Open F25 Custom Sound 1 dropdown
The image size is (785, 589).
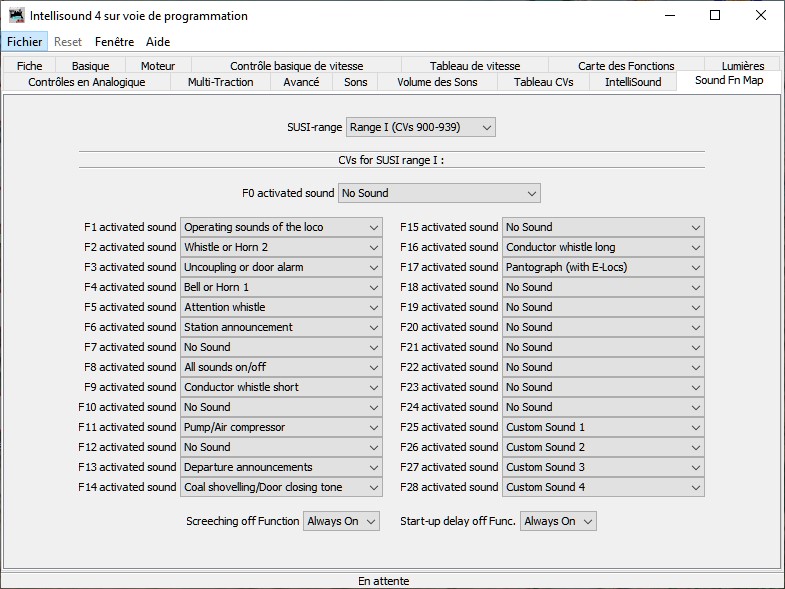pyautogui.click(x=603, y=428)
